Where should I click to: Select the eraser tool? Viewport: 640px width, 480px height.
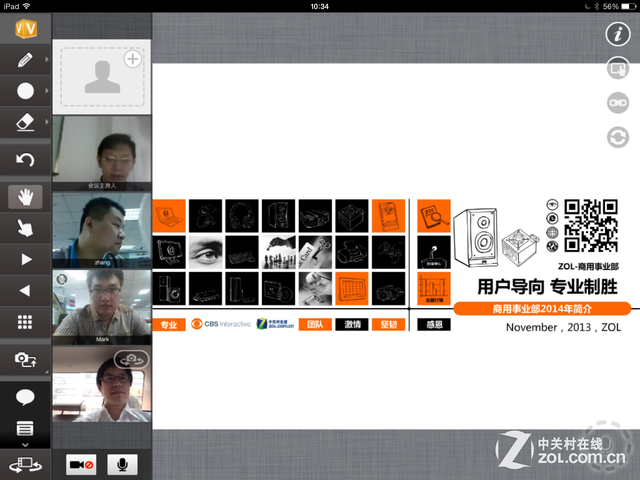pos(25,122)
